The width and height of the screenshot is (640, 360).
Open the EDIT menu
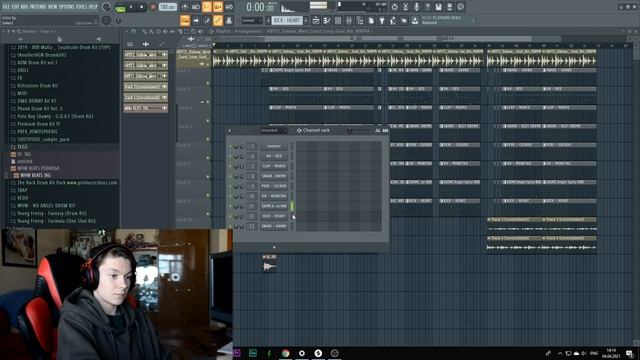coord(16,7)
